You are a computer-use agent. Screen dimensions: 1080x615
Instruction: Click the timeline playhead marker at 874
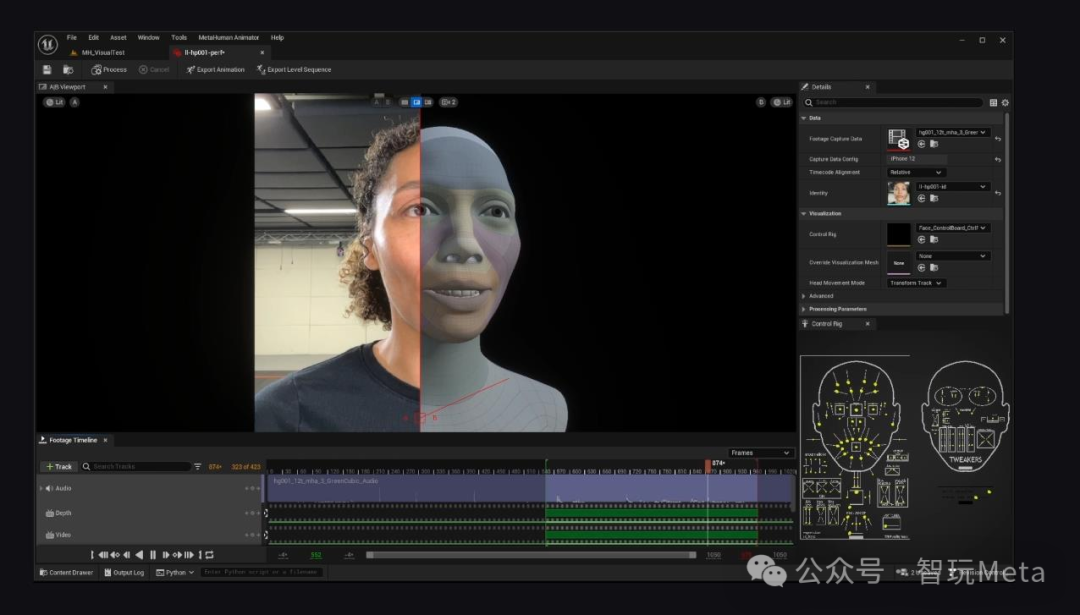tap(707, 465)
